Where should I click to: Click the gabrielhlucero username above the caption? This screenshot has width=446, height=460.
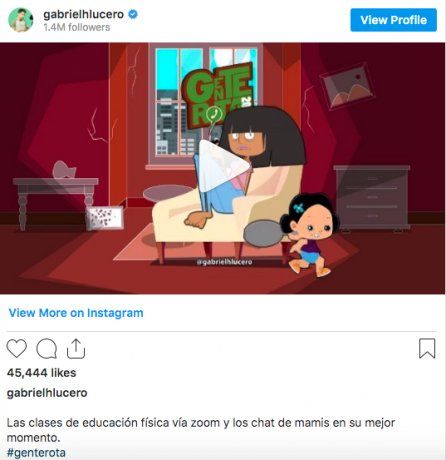click(x=47, y=393)
